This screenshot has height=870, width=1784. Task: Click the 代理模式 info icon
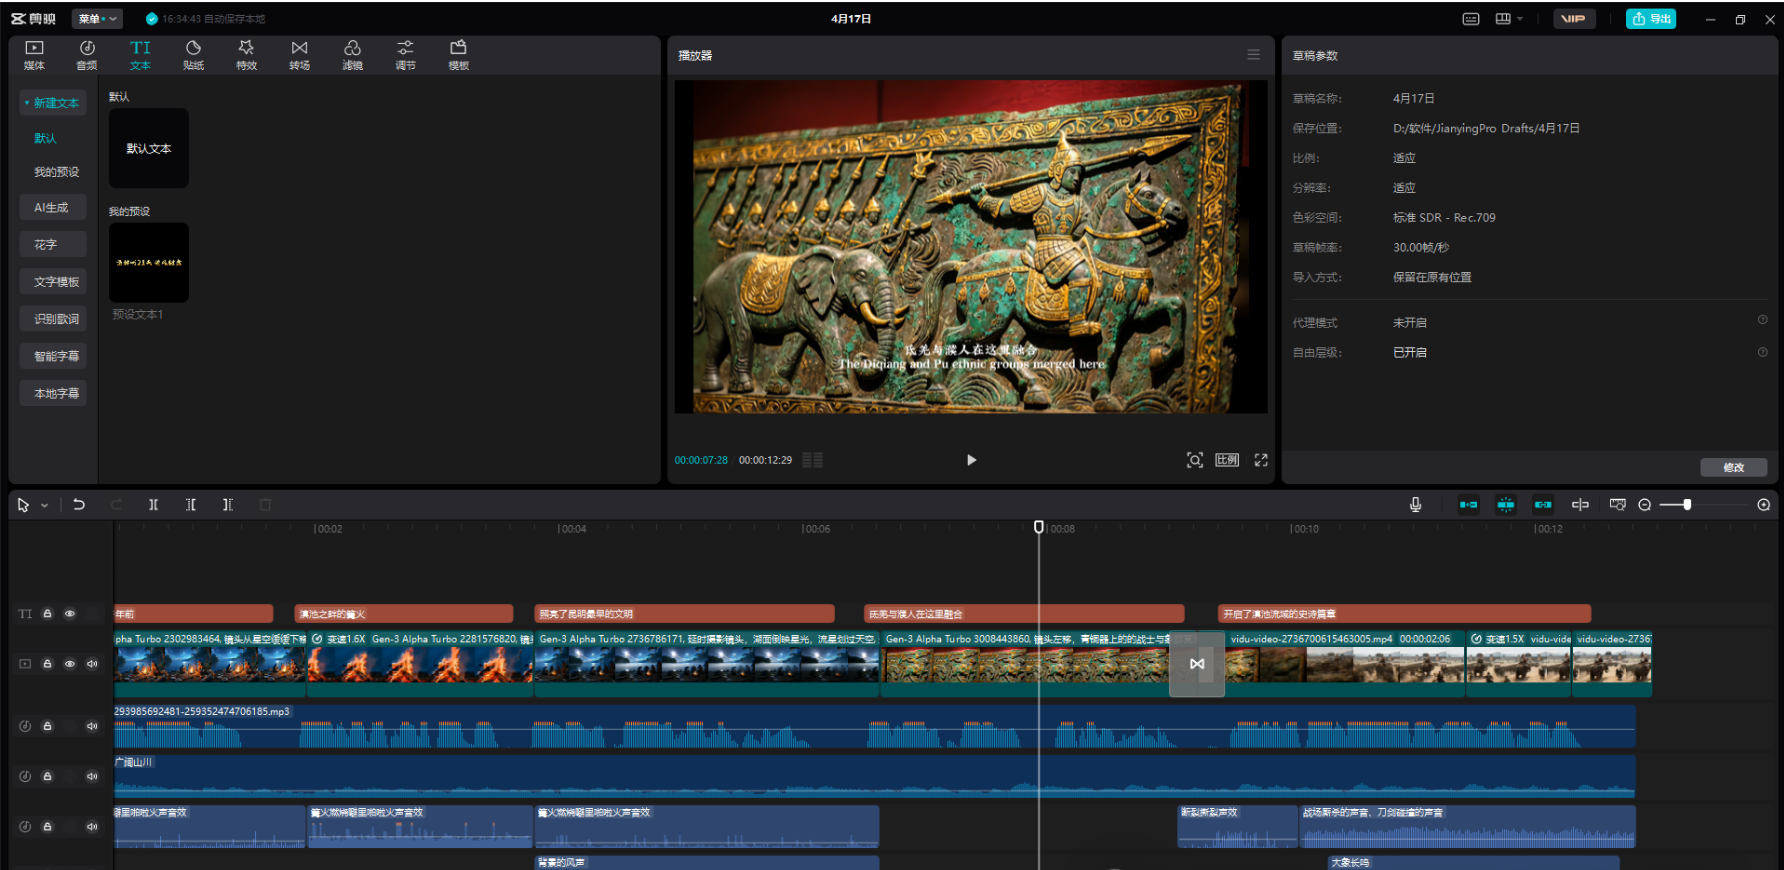1763,320
